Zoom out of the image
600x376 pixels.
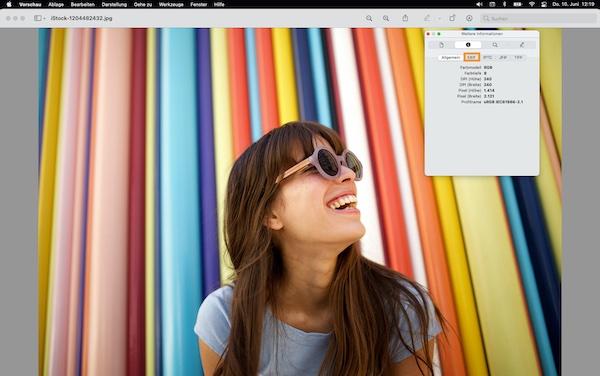click(369, 18)
